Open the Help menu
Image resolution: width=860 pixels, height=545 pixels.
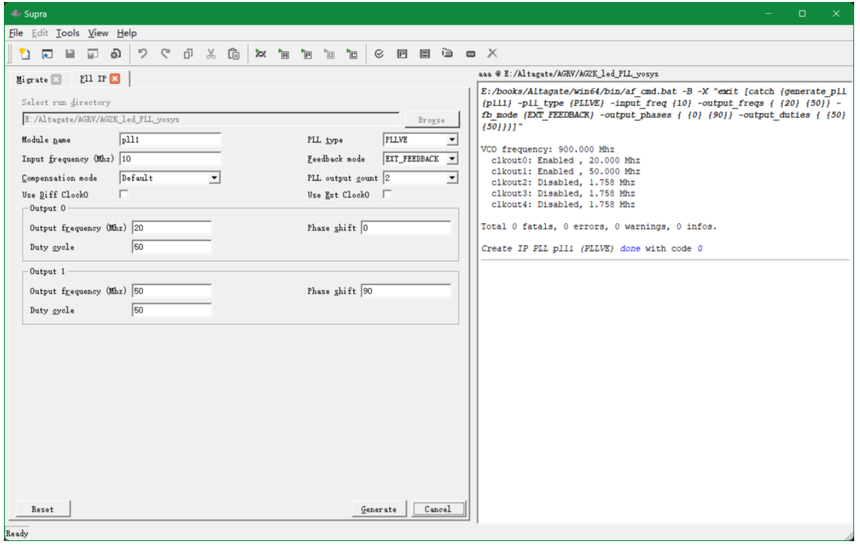click(127, 33)
